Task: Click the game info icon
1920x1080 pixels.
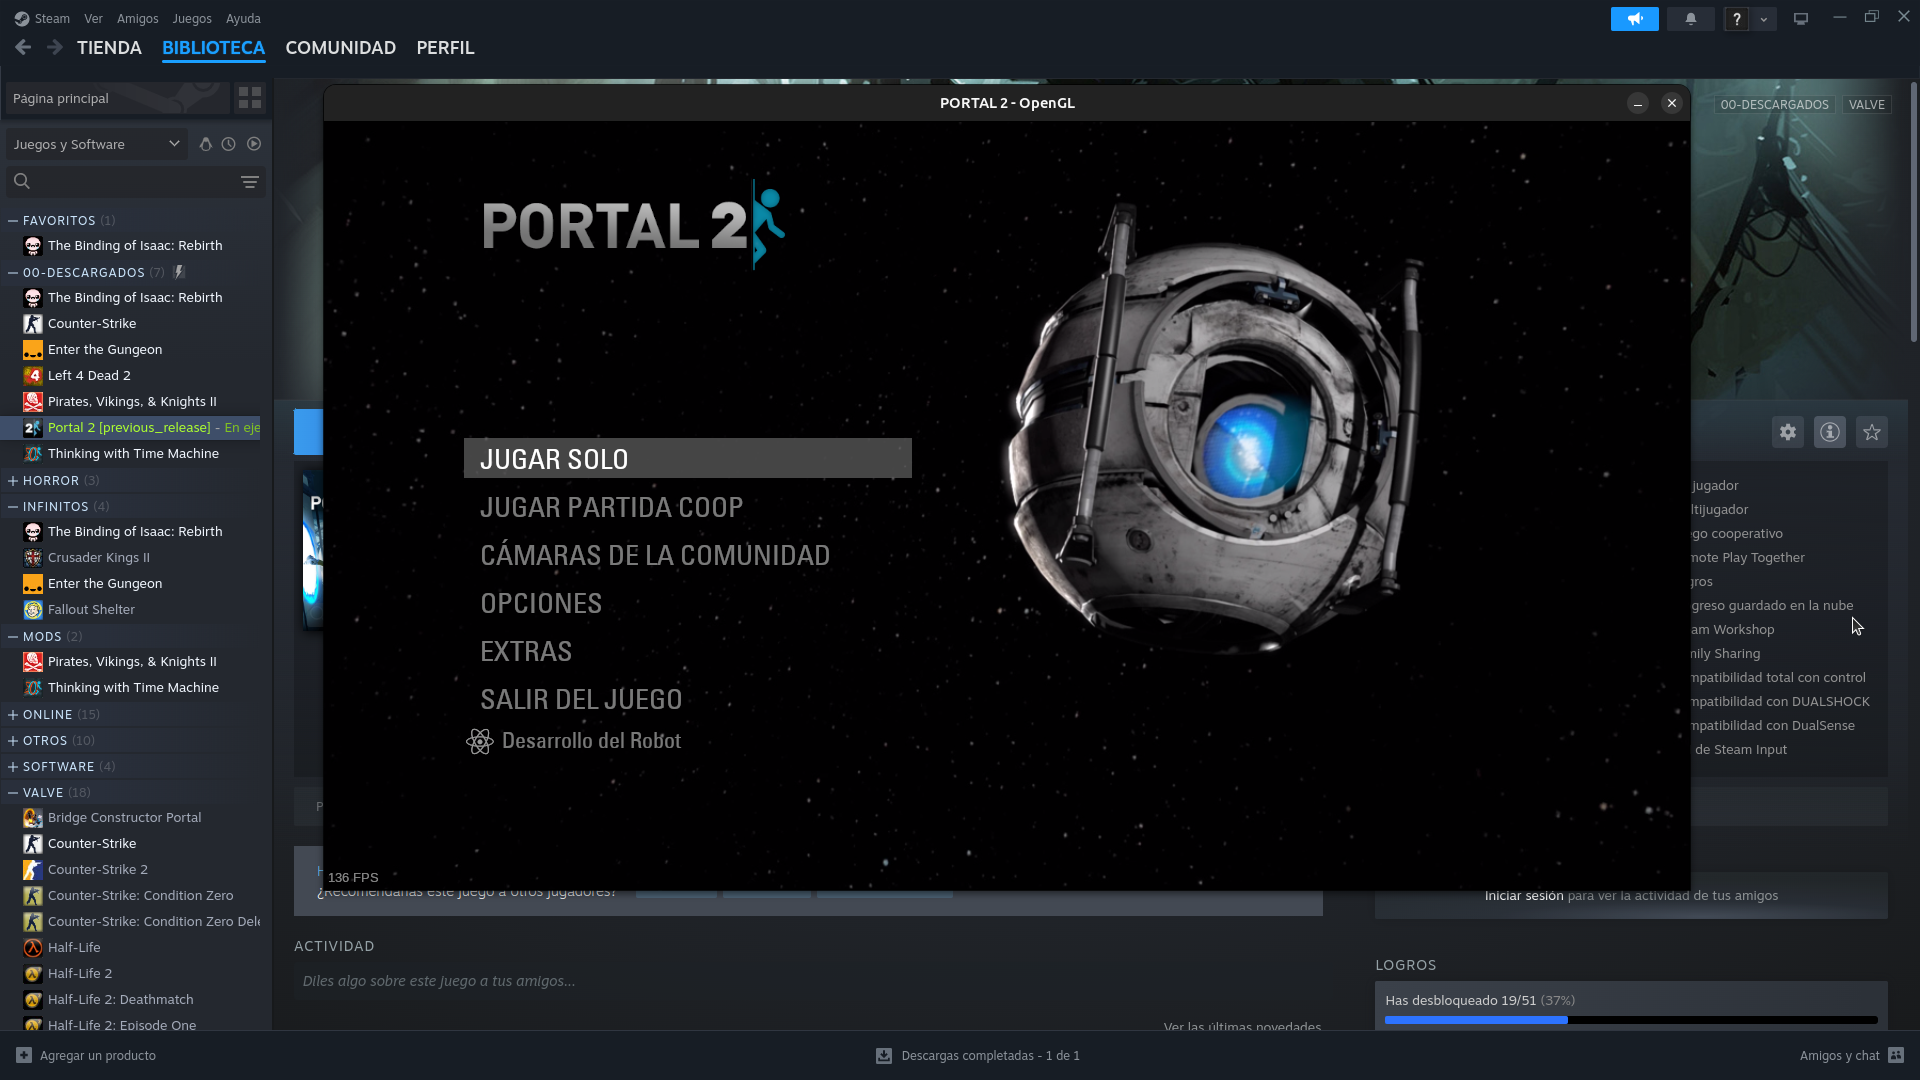Action: click(x=1830, y=432)
